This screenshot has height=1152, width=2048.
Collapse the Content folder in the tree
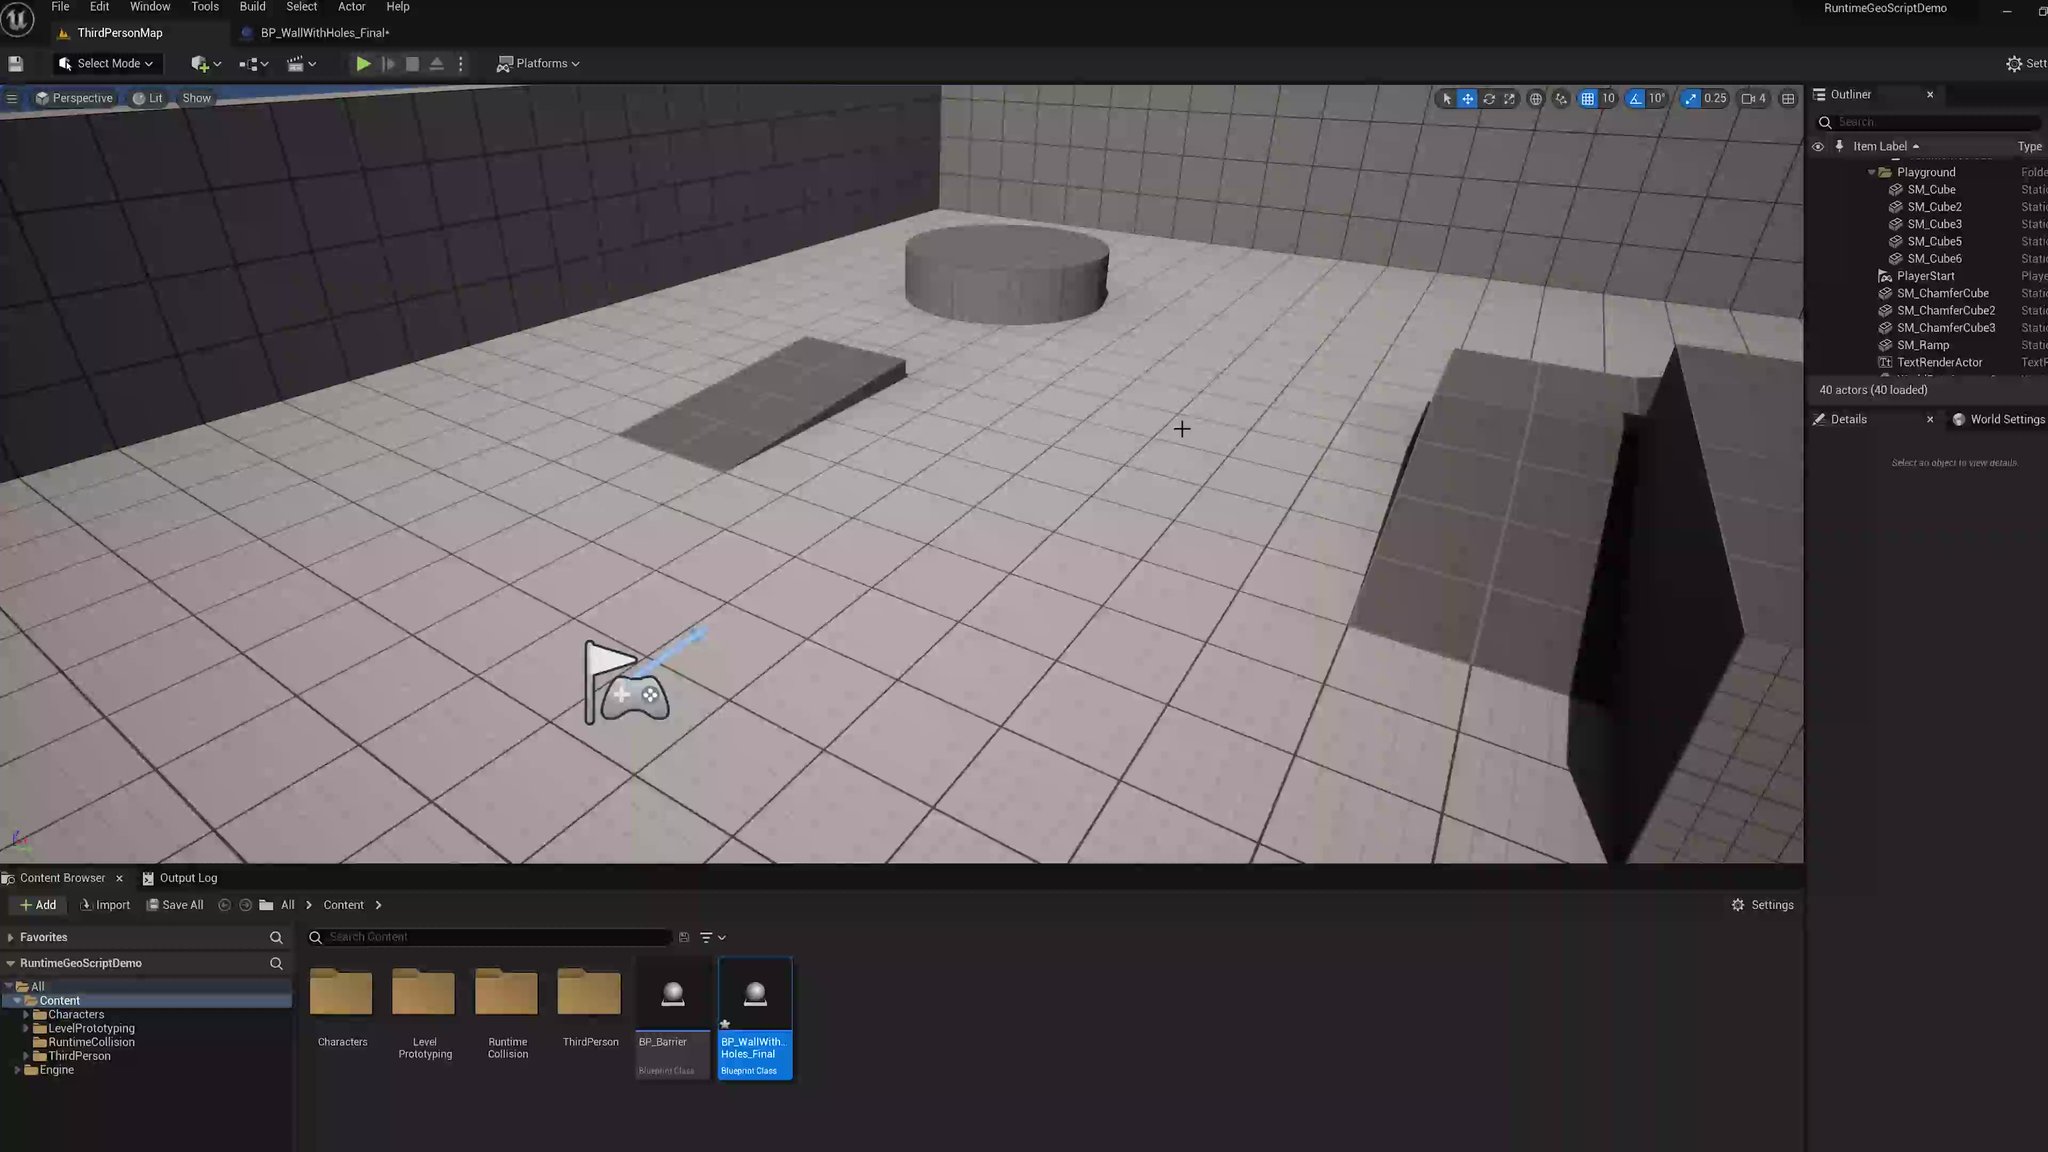click(x=18, y=1000)
